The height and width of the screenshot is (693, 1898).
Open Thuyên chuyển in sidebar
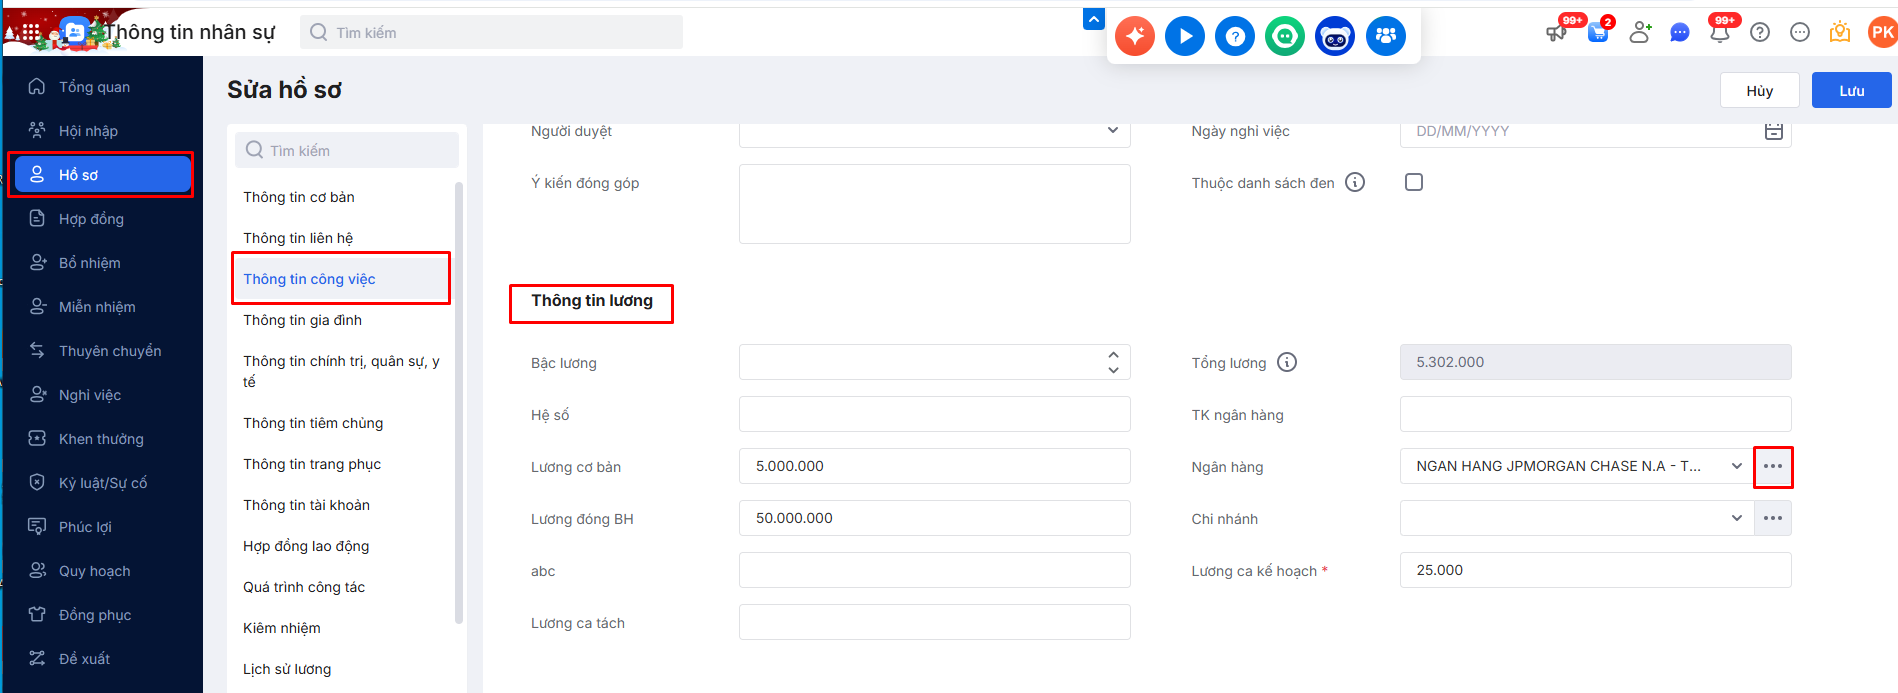[x=105, y=351]
